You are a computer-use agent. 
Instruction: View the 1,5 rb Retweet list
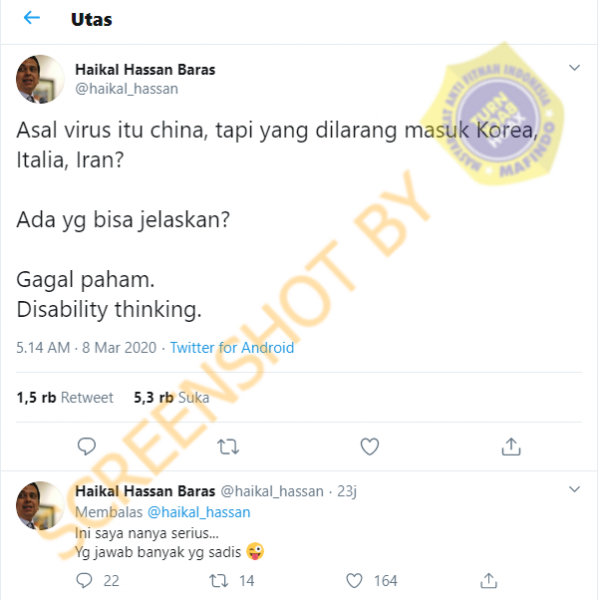point(65,398)
